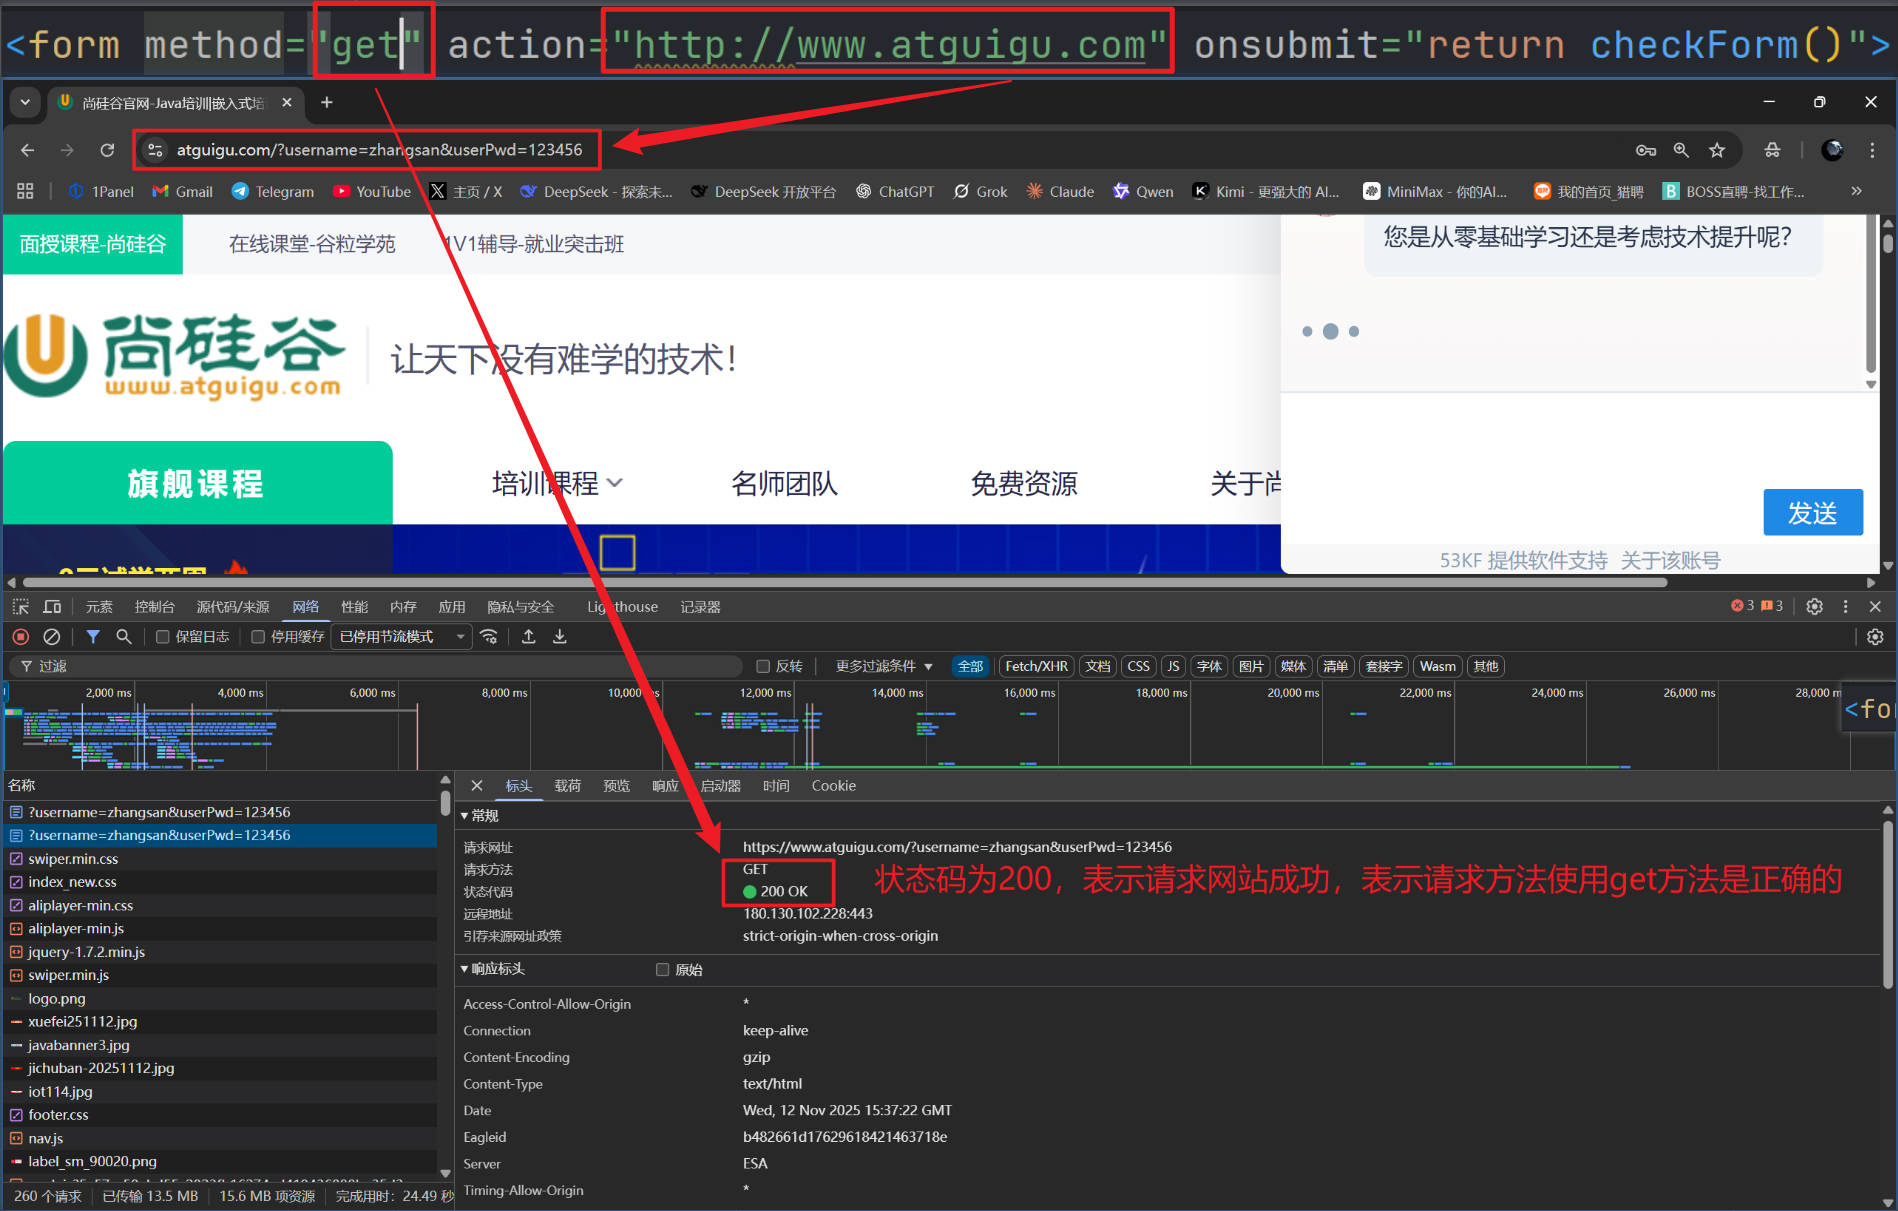Open the 已停用节流模式 throttling dropdown
This screenshot has height=1211, width=1898.
tap(402, 637)
